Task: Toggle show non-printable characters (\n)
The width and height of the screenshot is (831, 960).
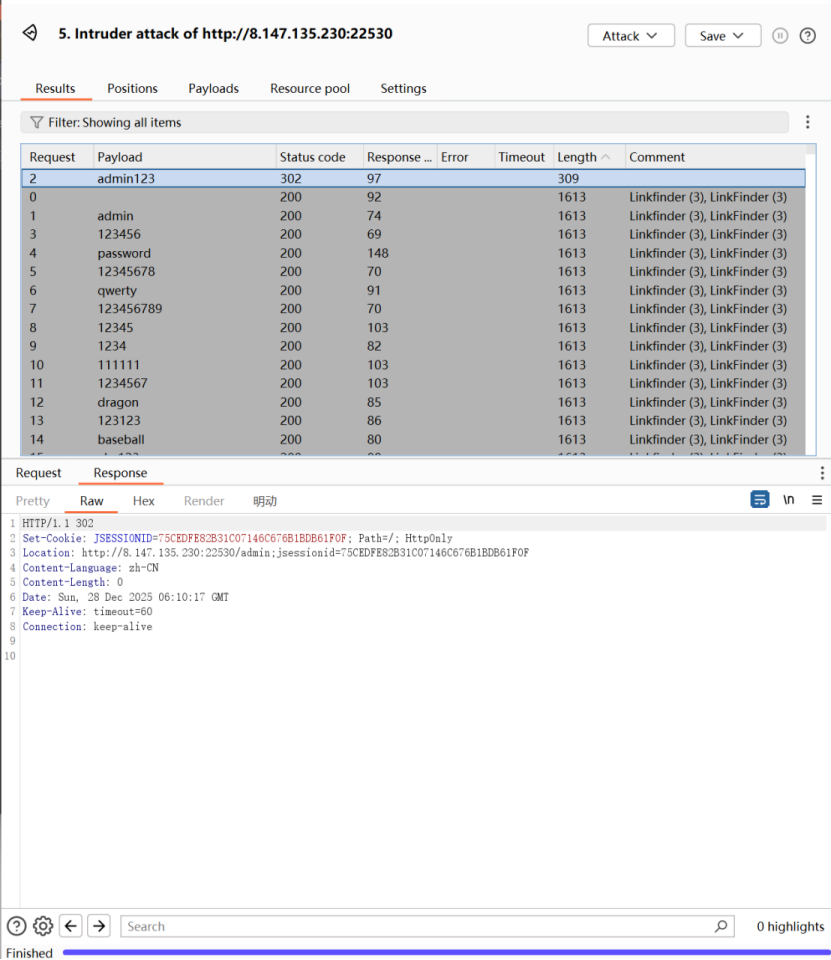Action: click(789, 500)
